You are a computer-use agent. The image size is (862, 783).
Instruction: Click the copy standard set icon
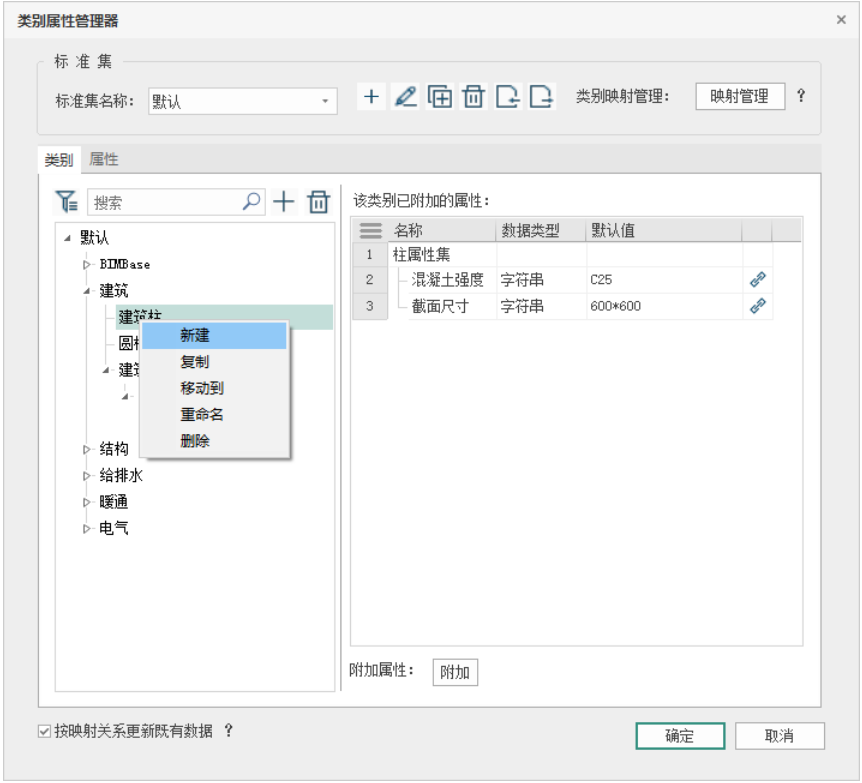[440, 97]
